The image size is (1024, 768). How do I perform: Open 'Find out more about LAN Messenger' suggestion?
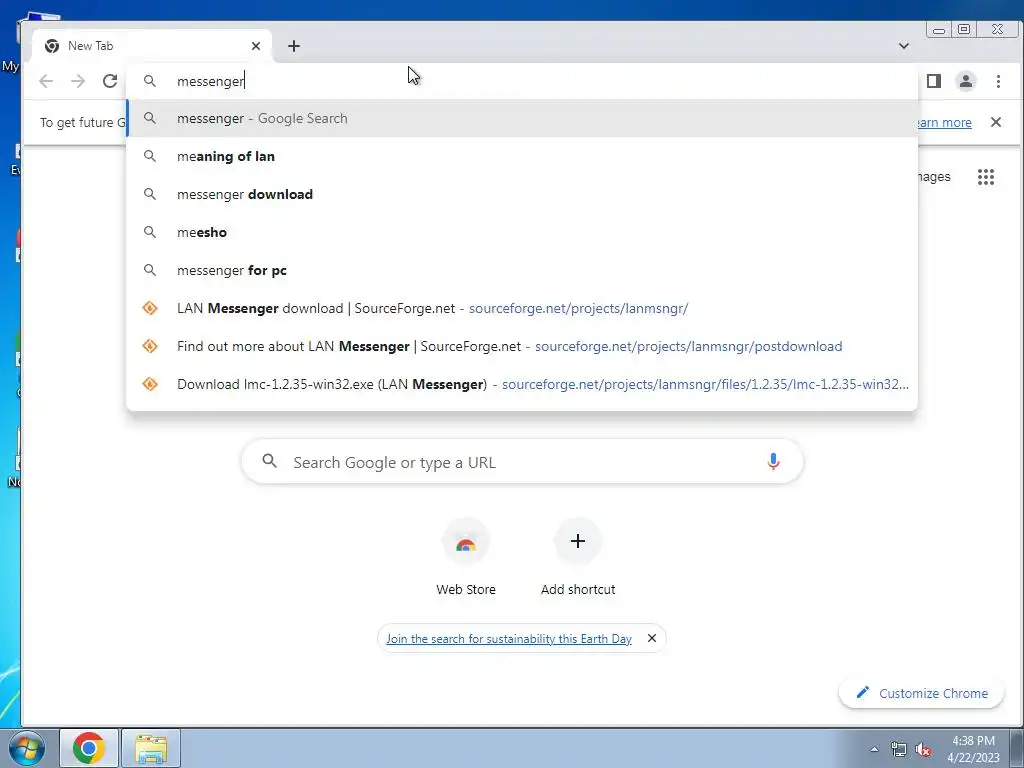point(522,345)
